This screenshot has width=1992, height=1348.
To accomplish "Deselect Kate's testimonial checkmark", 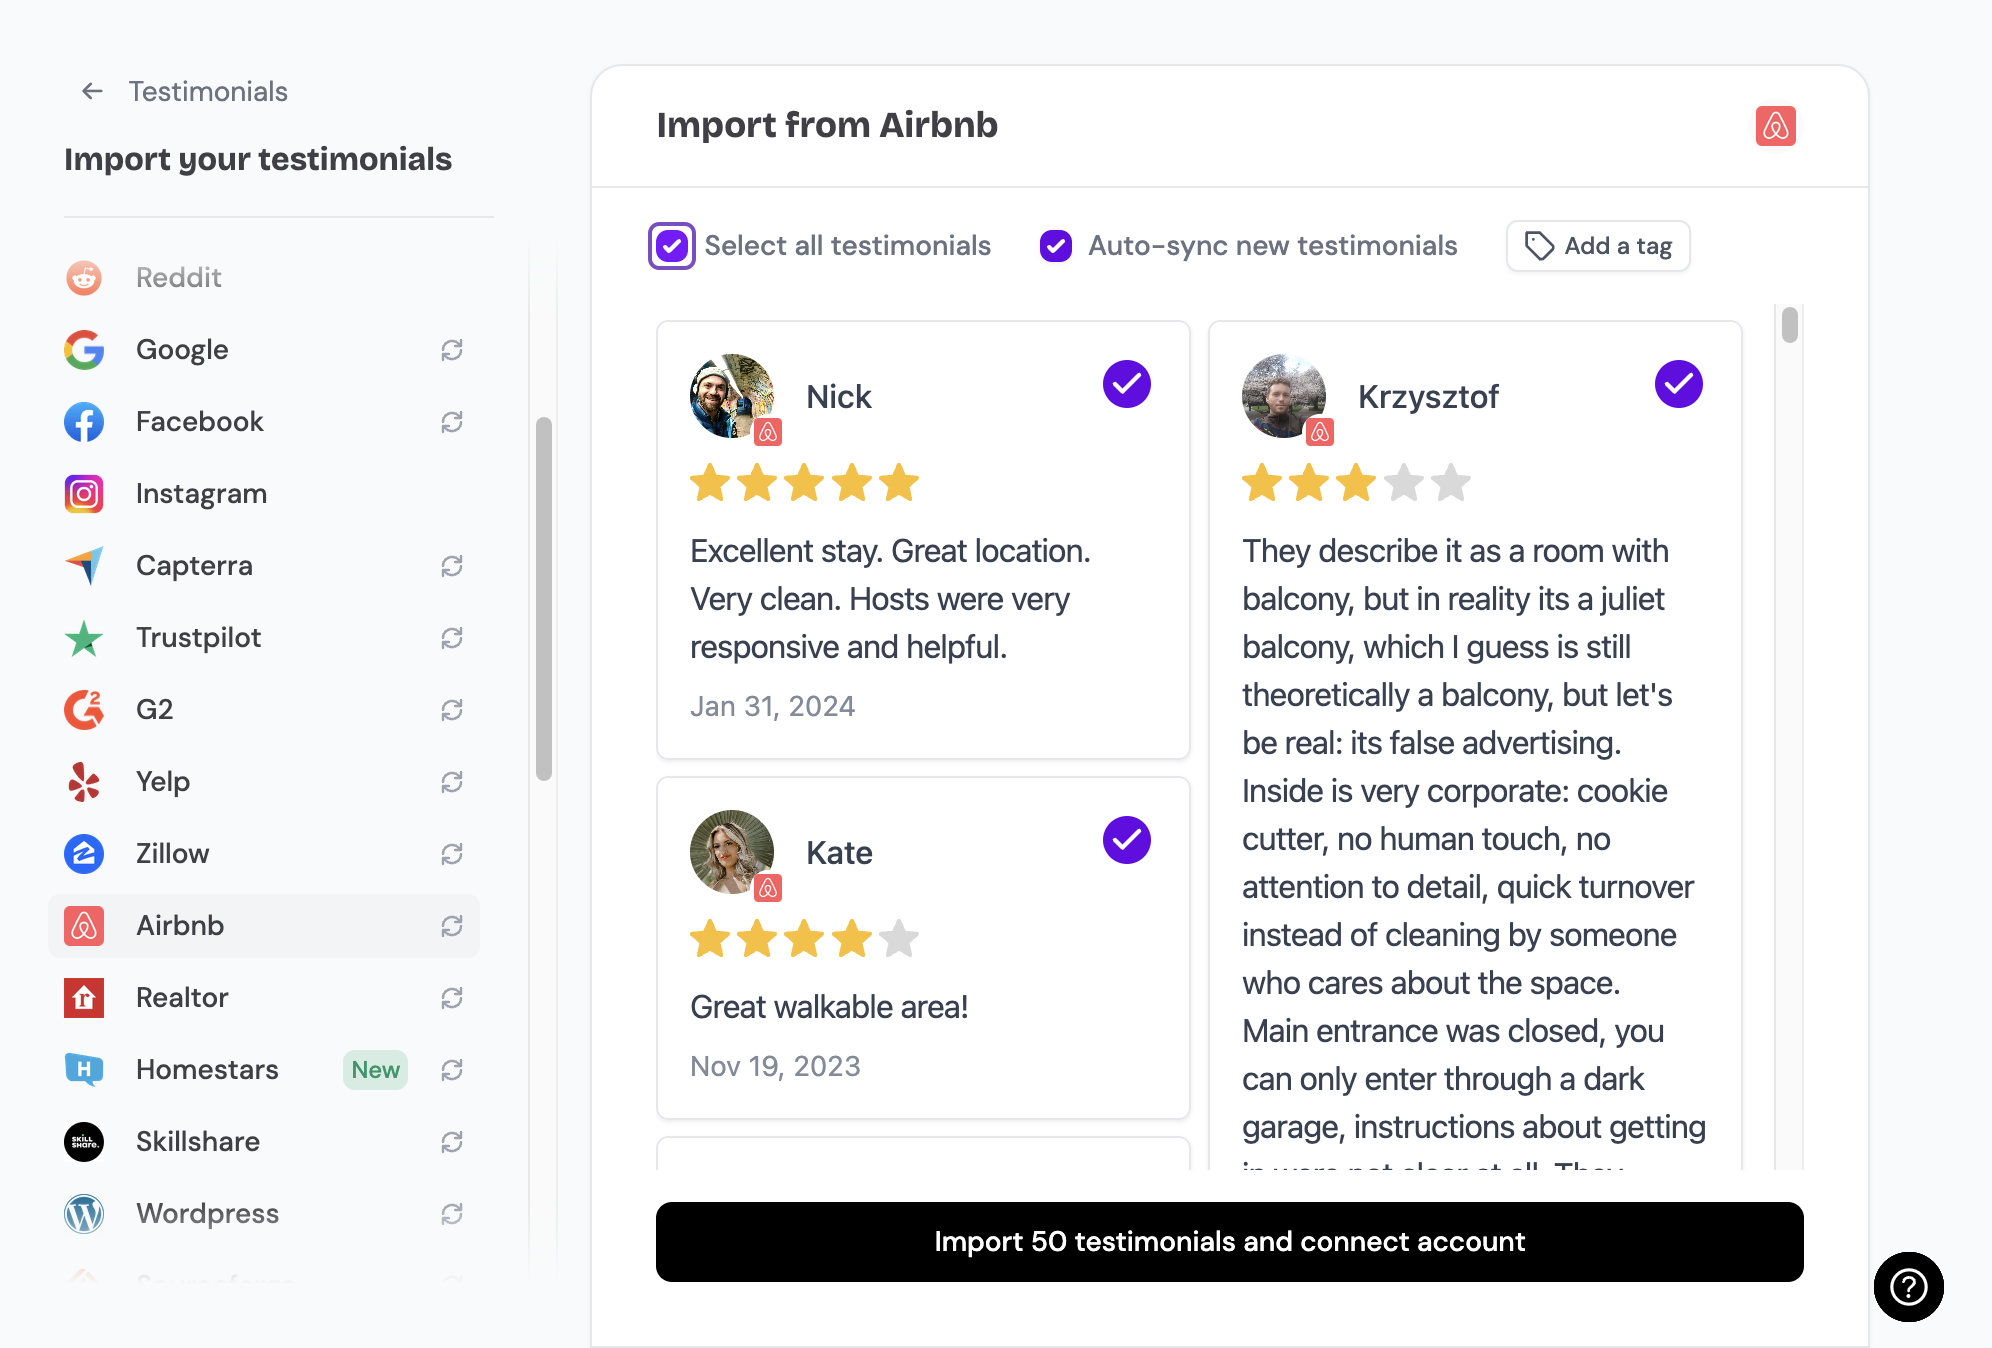I will coord(1127,840).
